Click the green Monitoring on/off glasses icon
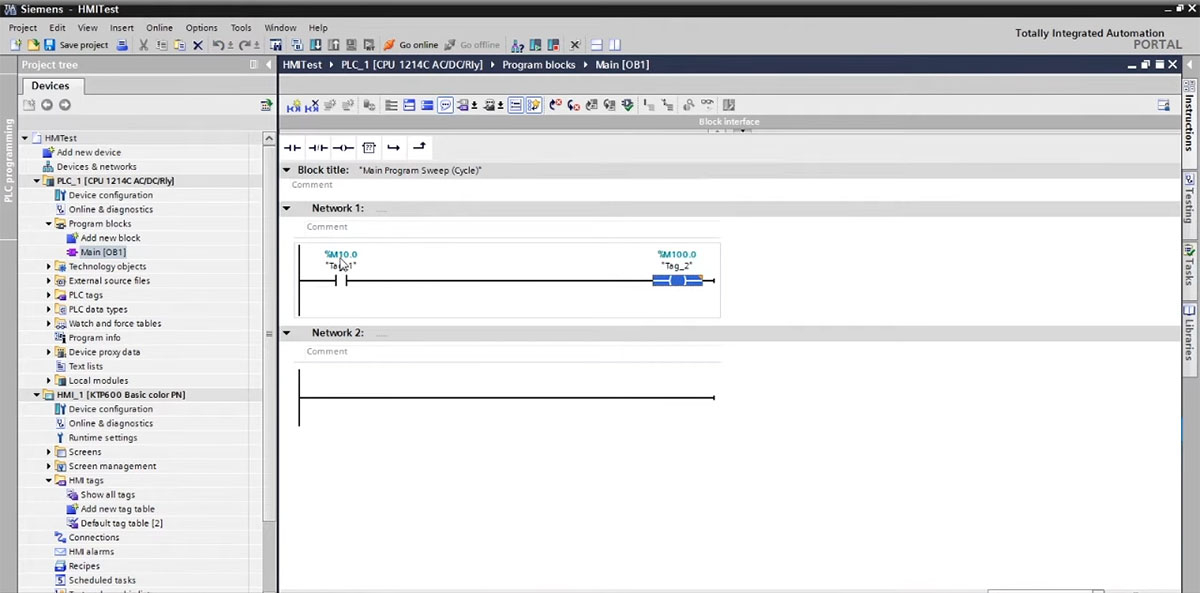The image size is (1200, 593). (x=707, y=105)
